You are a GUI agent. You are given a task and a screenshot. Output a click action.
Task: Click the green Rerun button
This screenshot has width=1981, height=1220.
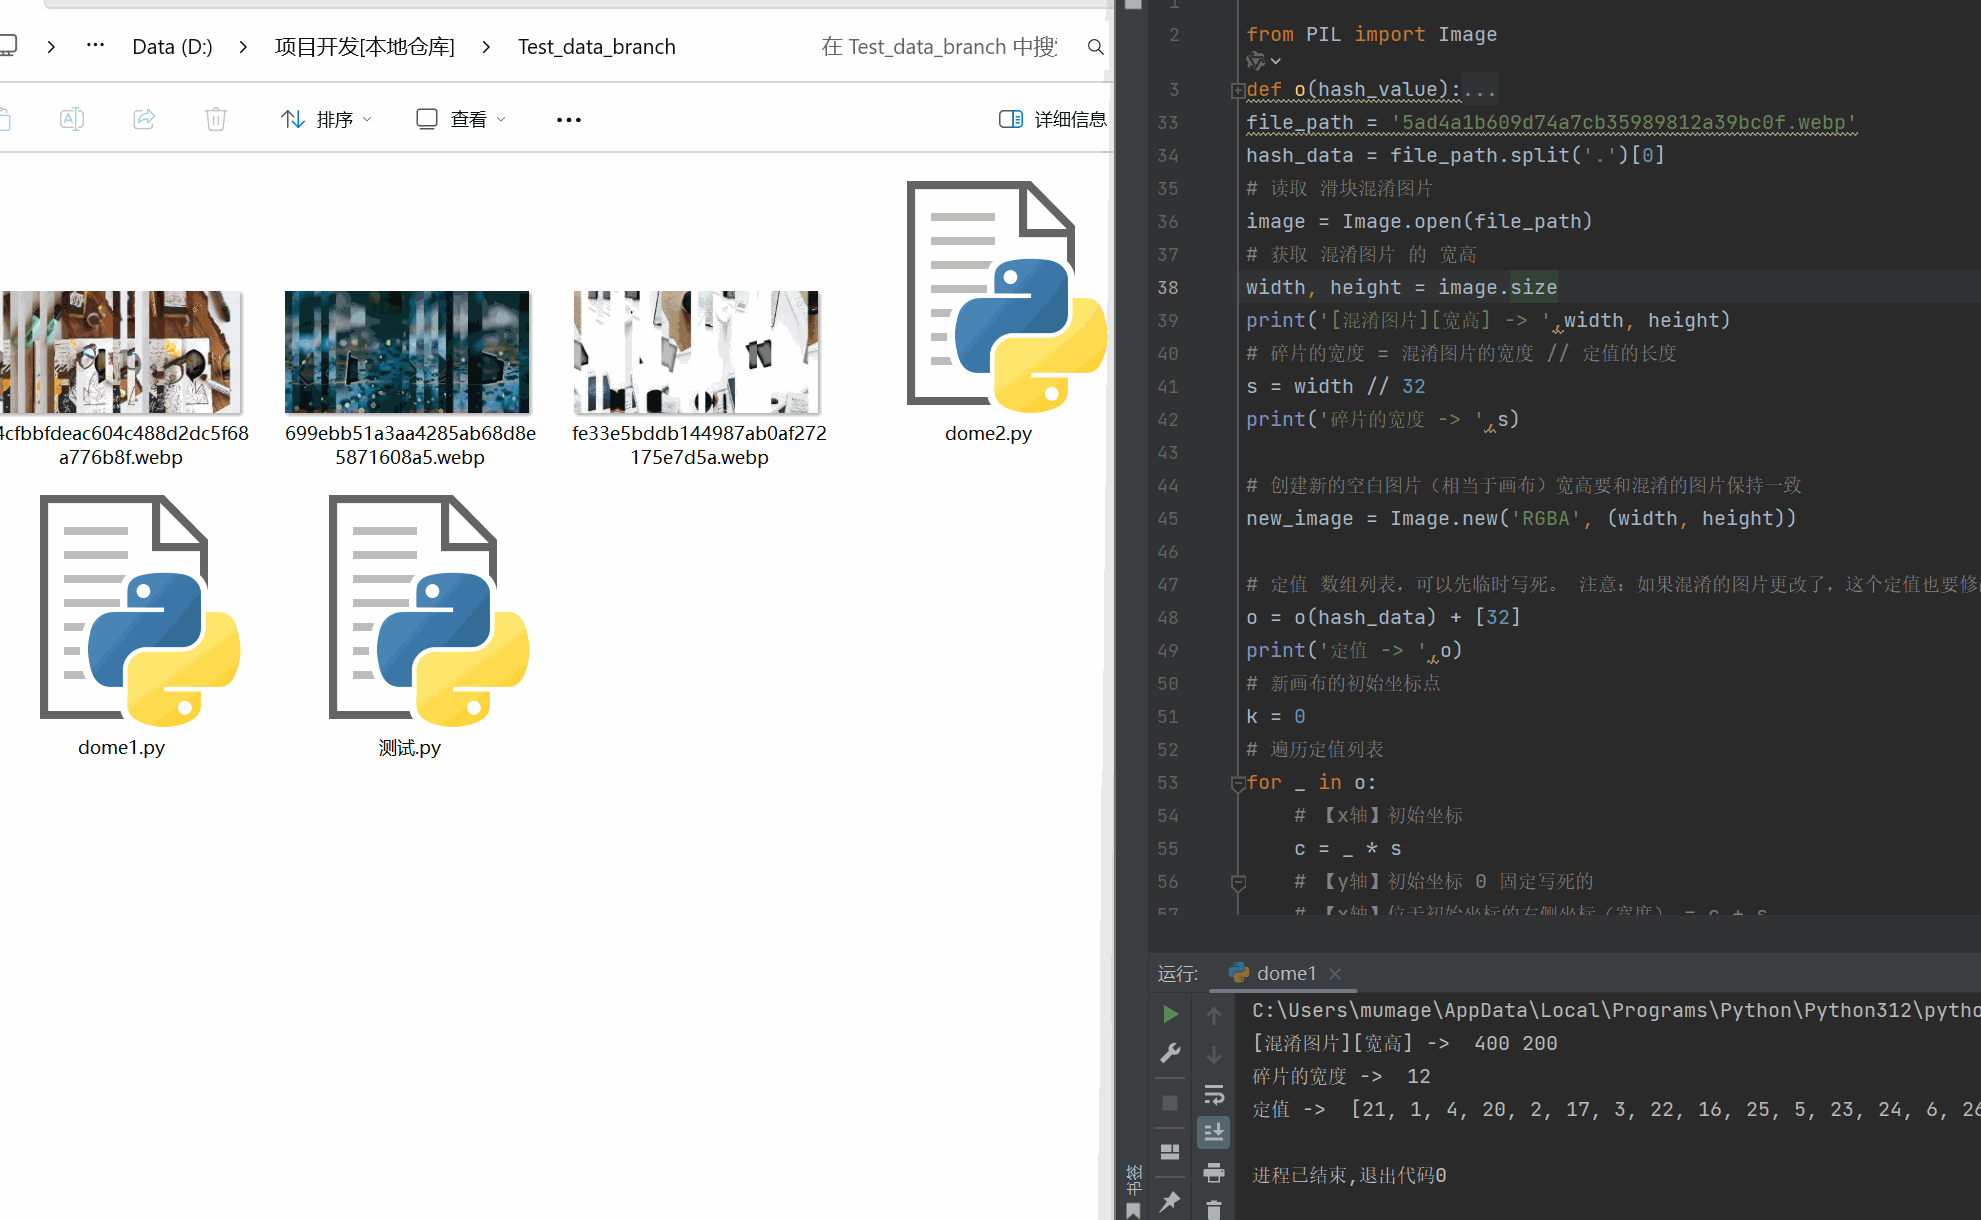click(x=1170, y=1014)
